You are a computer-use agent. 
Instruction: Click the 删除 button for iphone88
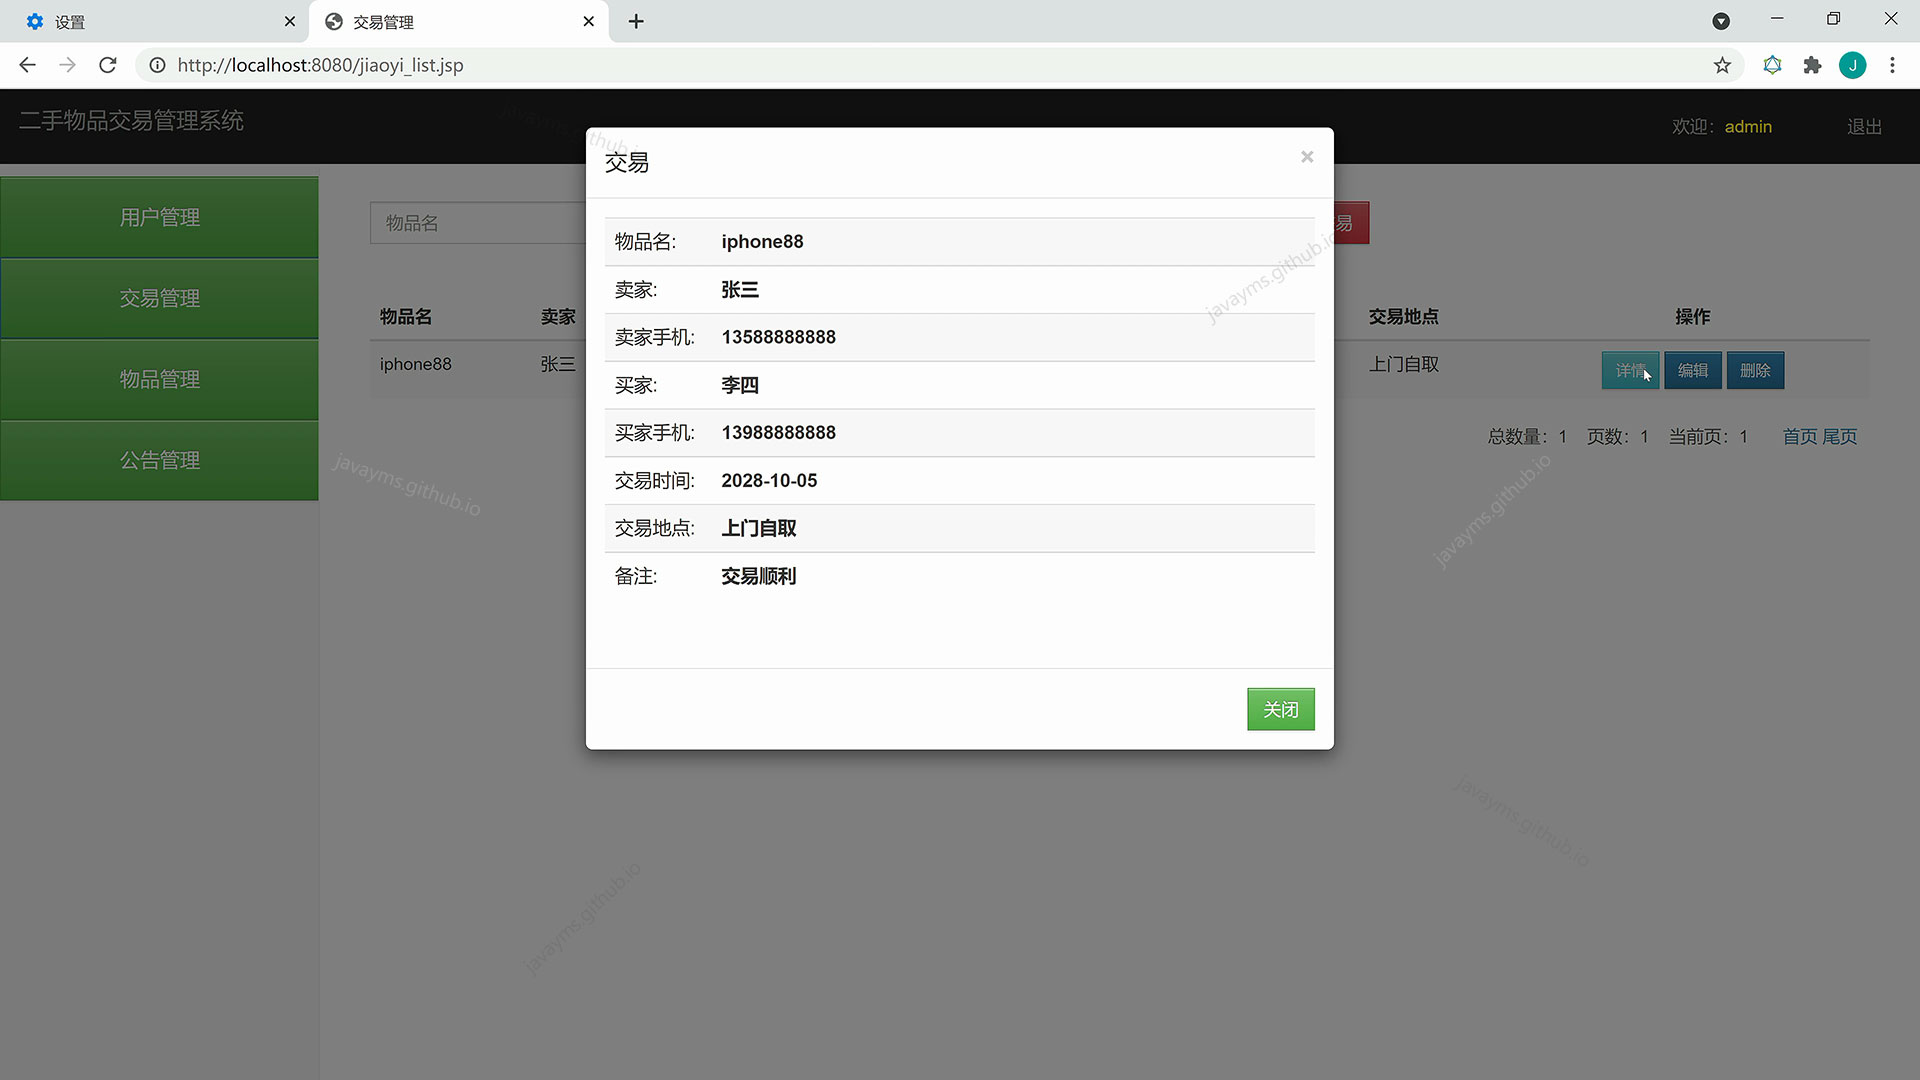pos(1755,370)
